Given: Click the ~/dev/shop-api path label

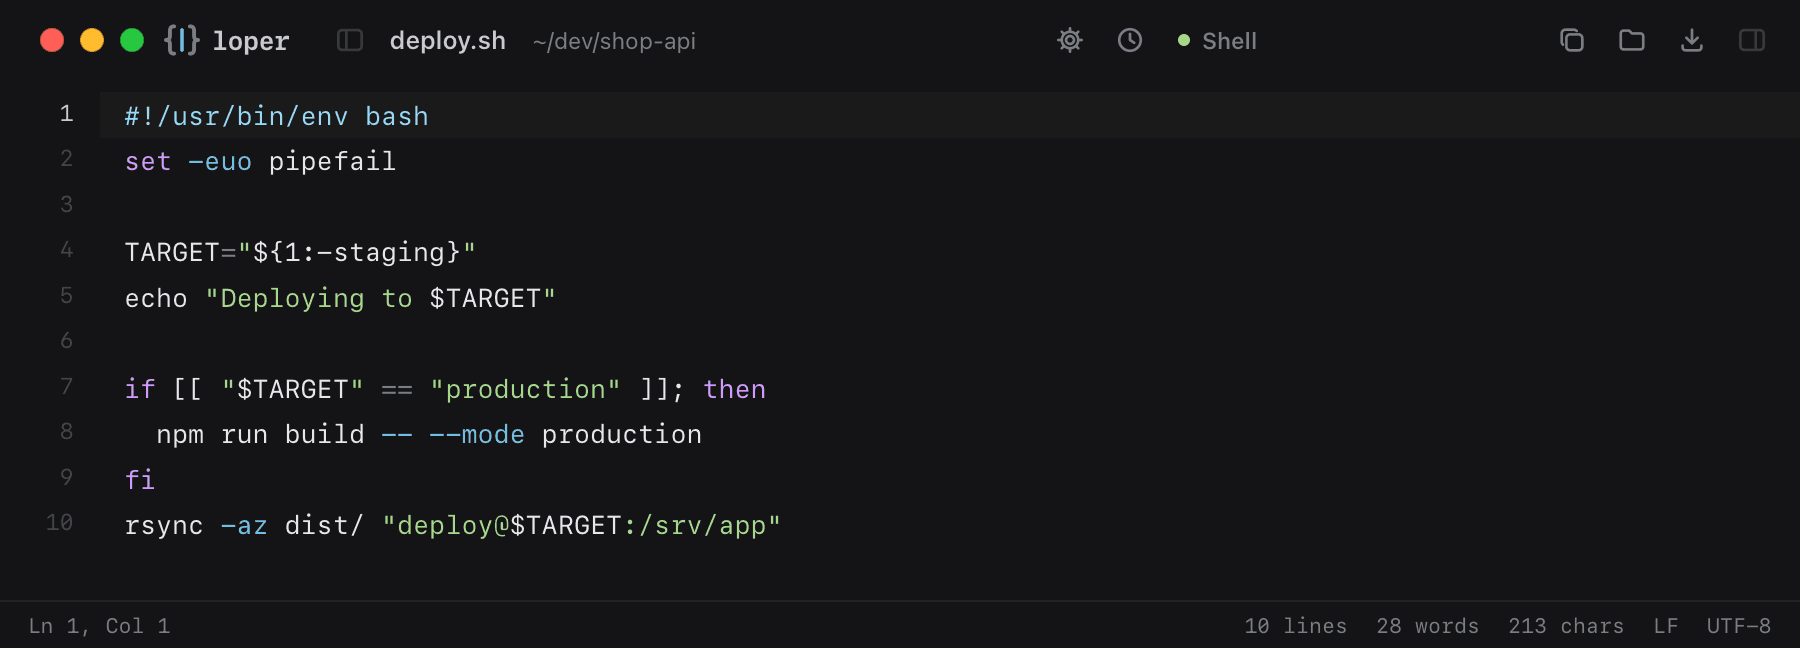Looking at the screenshot, I should pyautogui.click(x=614, y=41).
